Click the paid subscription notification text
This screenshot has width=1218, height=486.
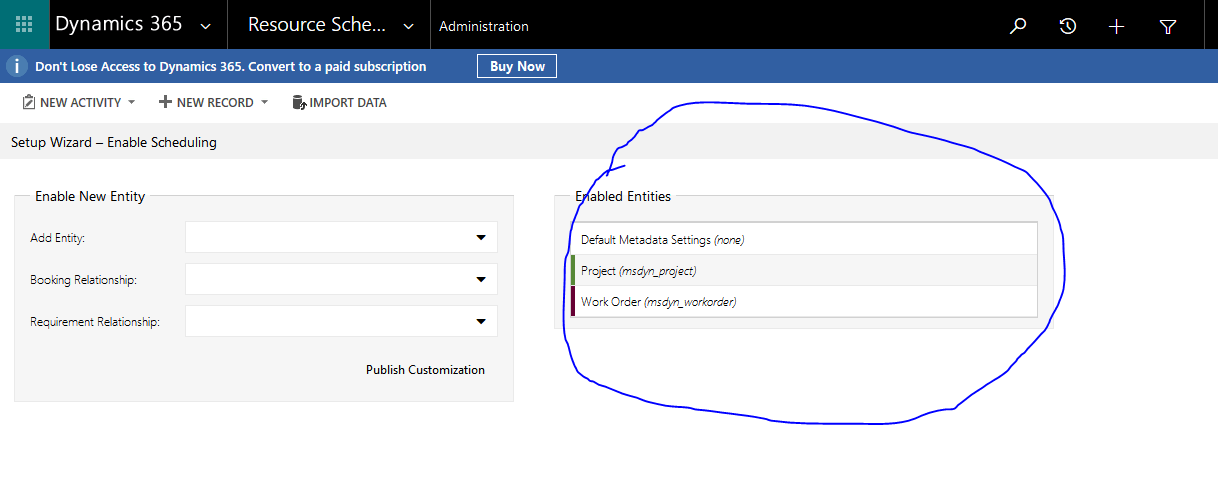point(231,66)
